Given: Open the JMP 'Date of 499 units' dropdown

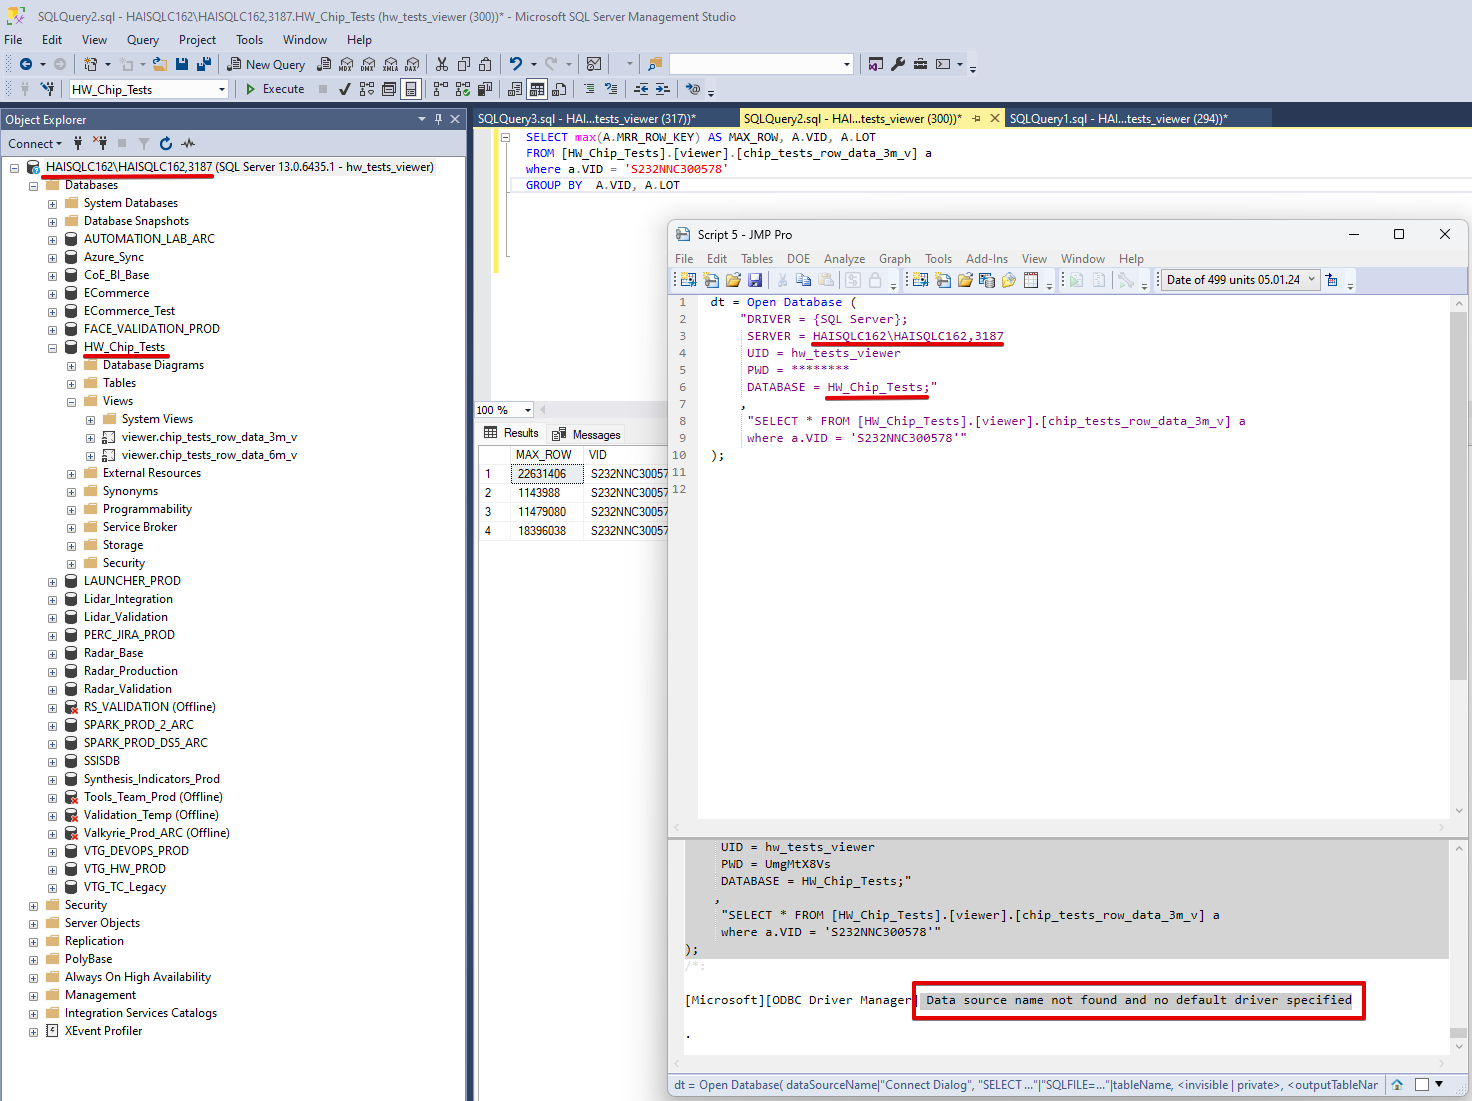Looking at the screenshot, I should pyautogui.click(x=1312, y=280).
